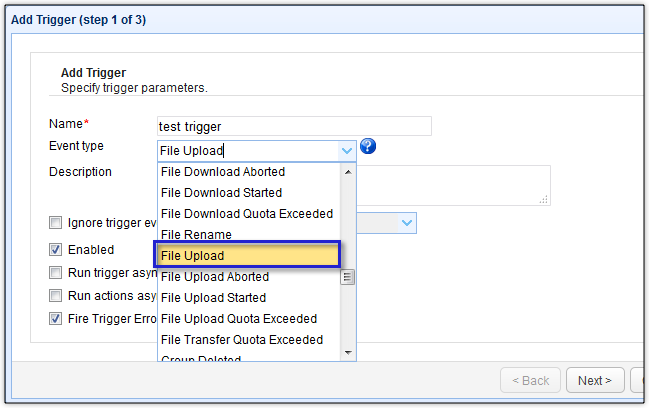This screenshot has width=649, height=408.
Task: Select File Download Aborted from list
Action: tap(223, 172)
